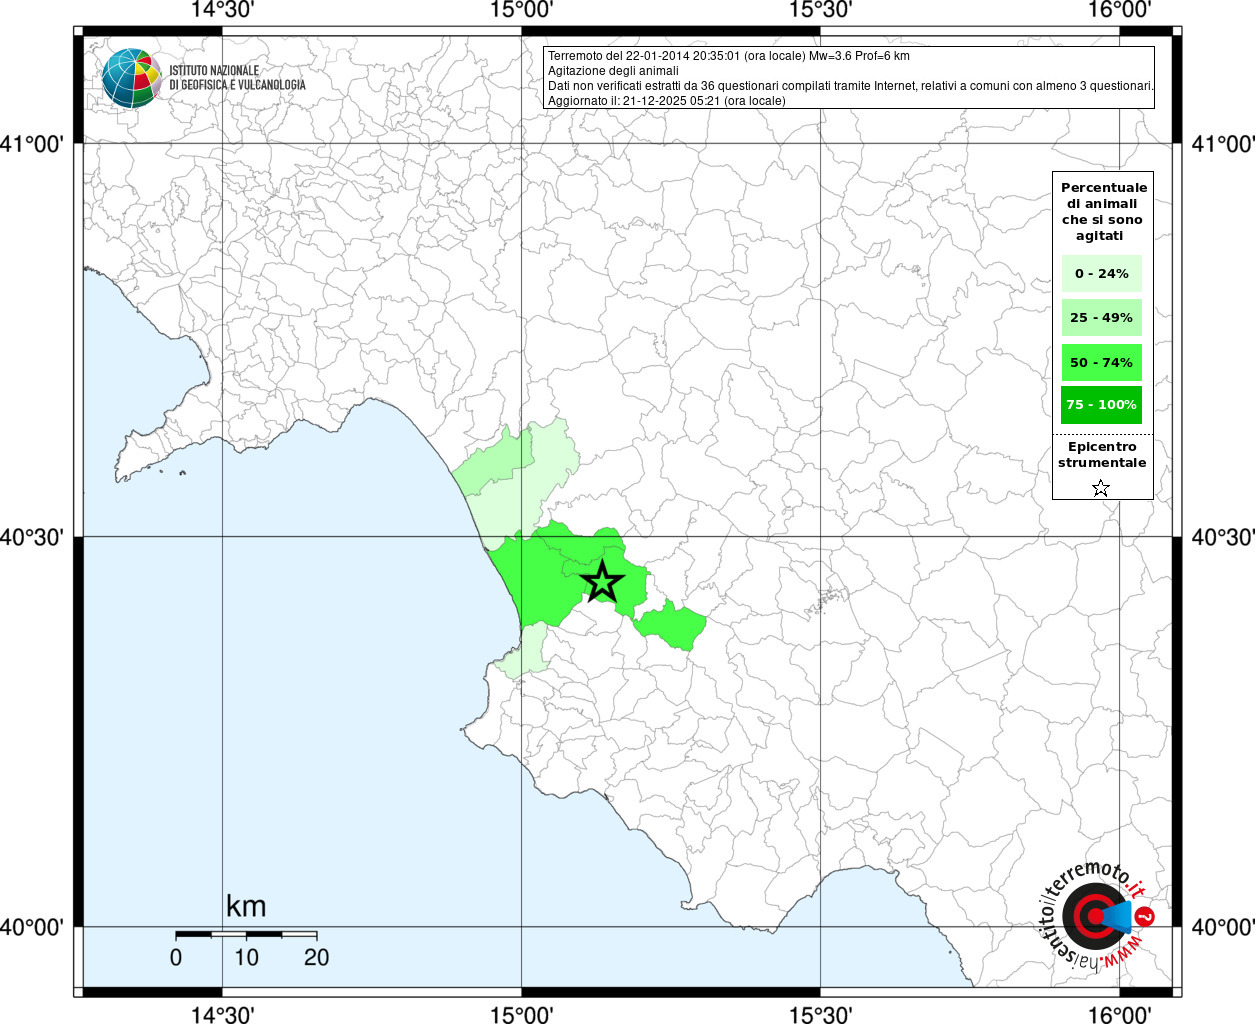Click 'Epicentro strumentale' legend label
Viewport: 1255px width, 1024px height.
tap(1102, 454)
